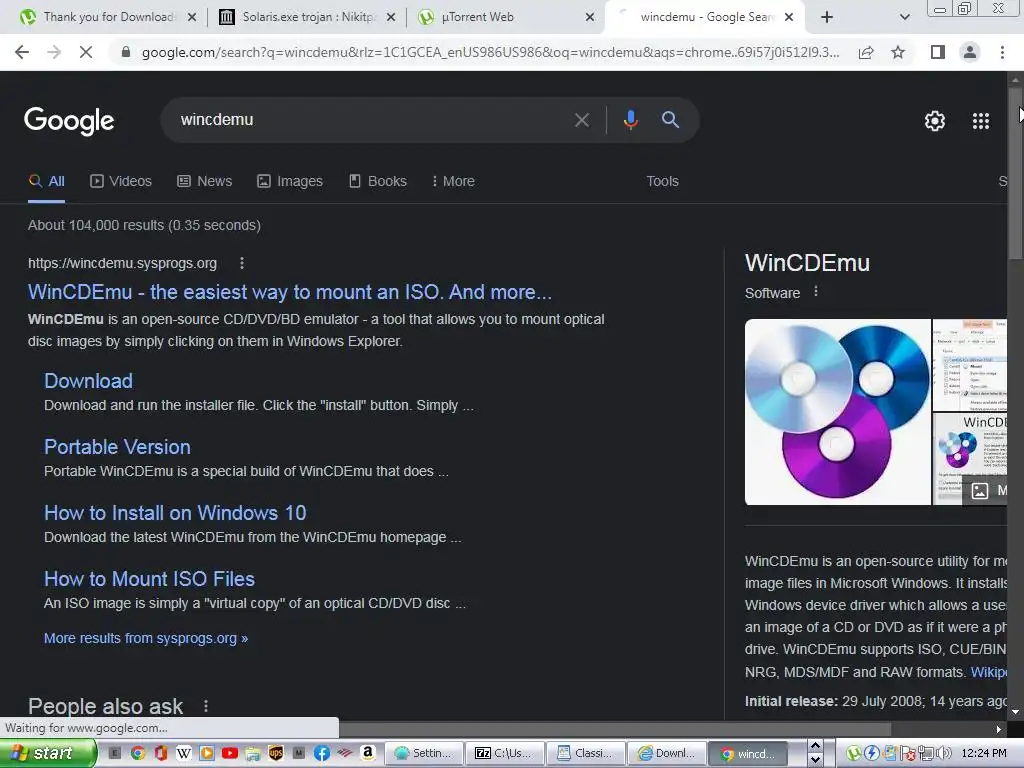
Task: Select the Books search filter
Action: [x=377, y=181]
